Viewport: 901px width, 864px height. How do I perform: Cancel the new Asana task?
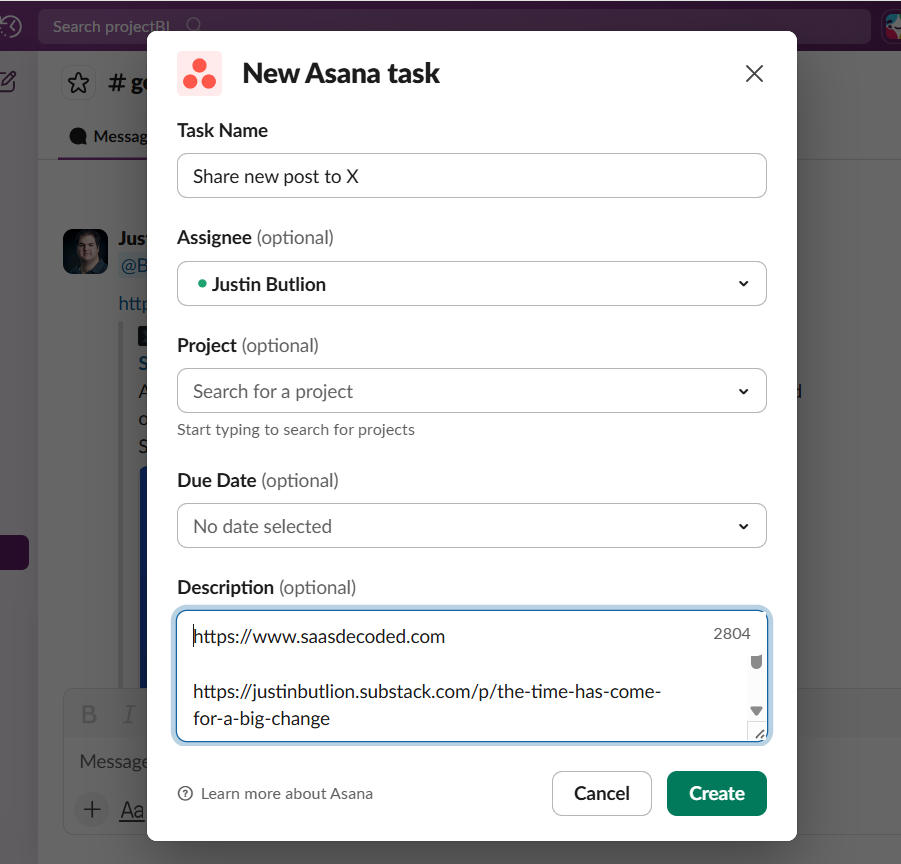602,793
